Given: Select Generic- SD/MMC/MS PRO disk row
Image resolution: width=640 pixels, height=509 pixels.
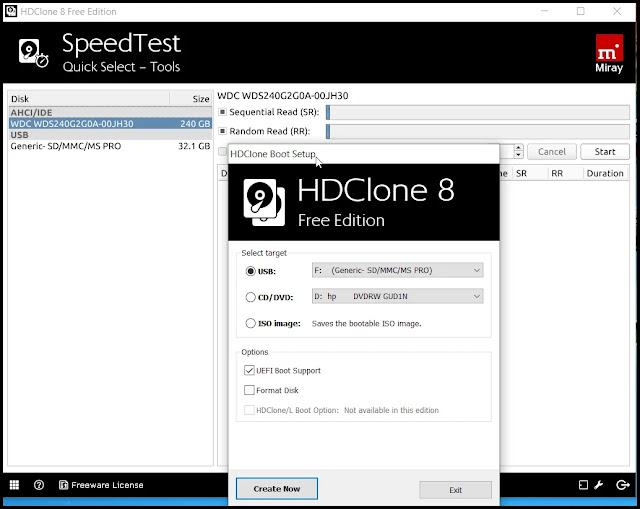Looking at the screenshot, I should (x=110, y=146).
